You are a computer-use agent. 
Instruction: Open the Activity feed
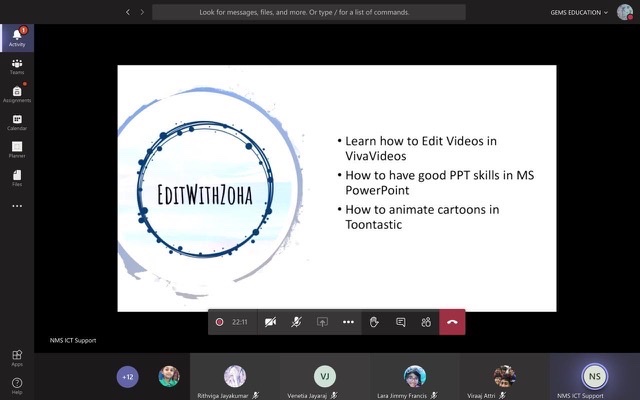click(17, 38)
